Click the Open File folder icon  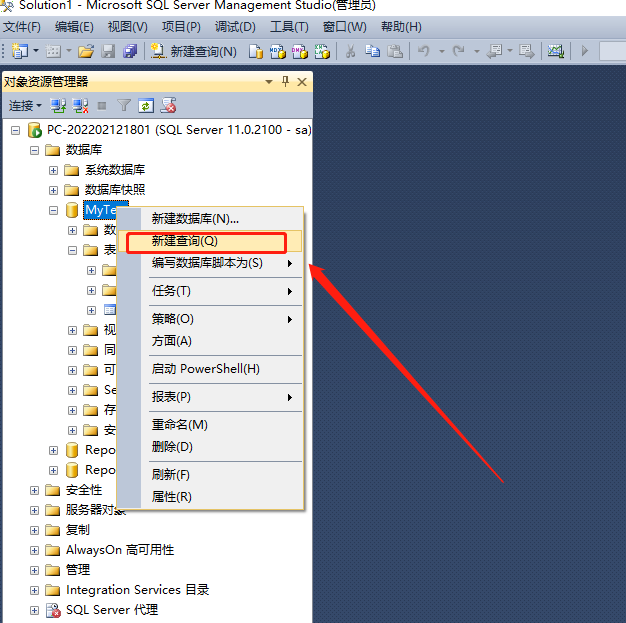pos(86,51)
